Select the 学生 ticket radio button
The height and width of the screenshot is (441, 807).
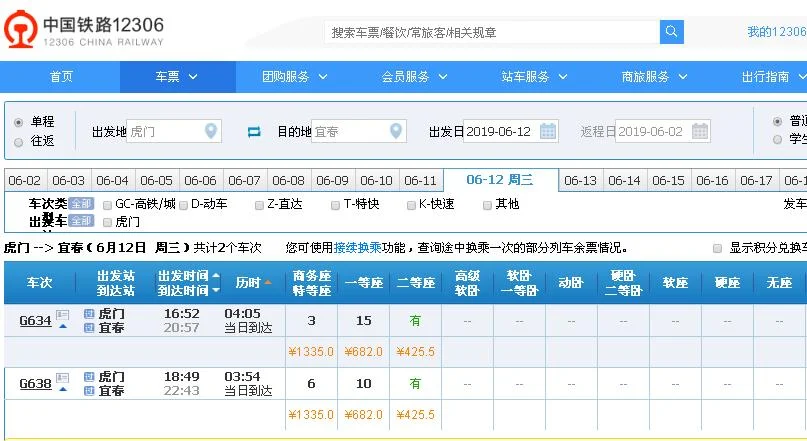[x=777, y=139]
